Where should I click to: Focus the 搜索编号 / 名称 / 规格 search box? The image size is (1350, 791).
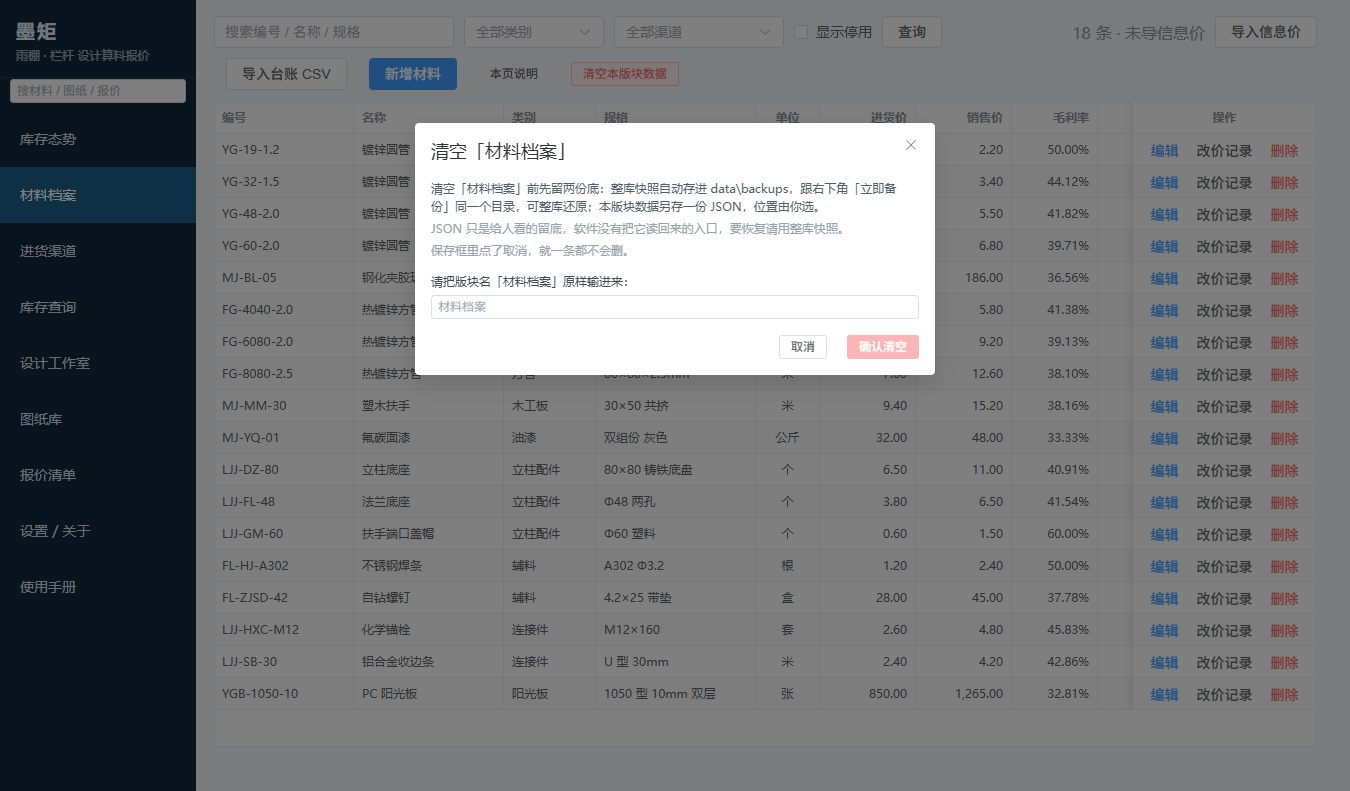(x=334, y=32)
